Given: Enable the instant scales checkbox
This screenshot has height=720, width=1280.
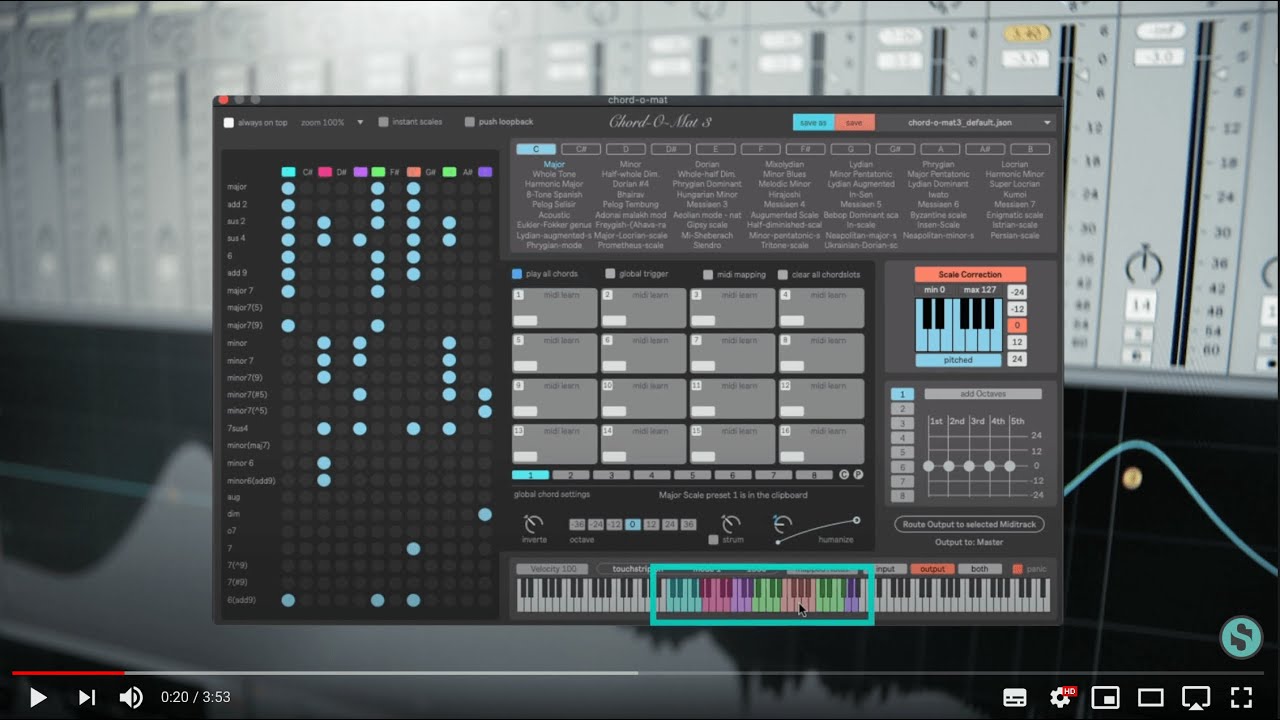Looking at the screenshot, I should (x=383, y=122).
